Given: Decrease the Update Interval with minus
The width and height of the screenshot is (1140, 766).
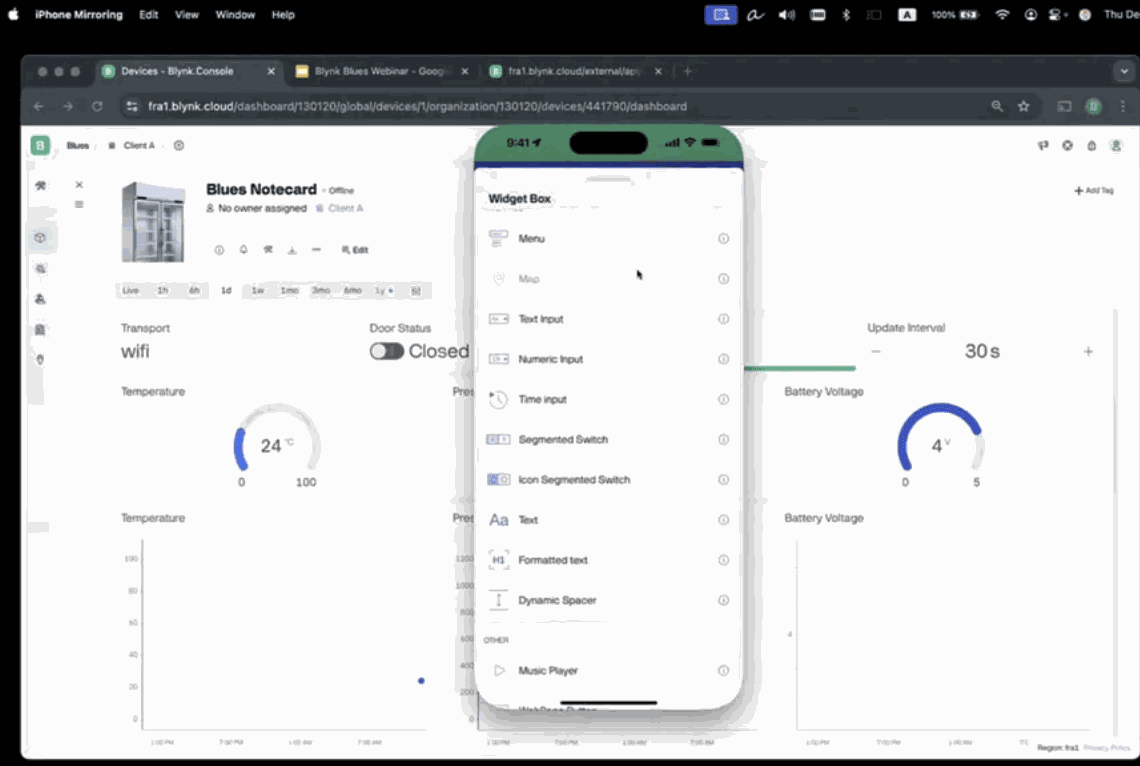Looking at the screenshot, I should click(876, 352).
